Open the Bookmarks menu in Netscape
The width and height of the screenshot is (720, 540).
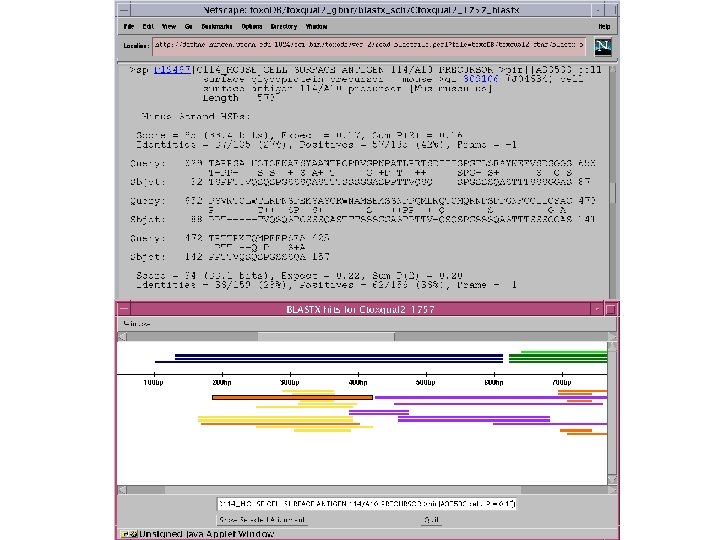point(217,27)
